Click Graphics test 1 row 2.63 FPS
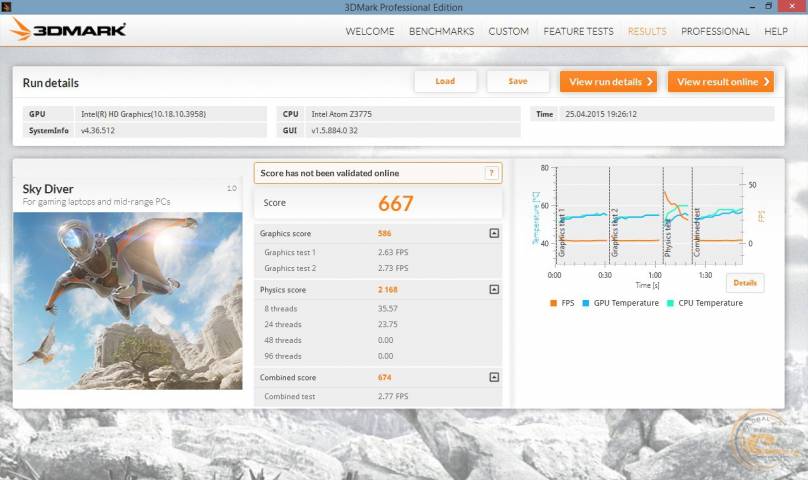Image resolution: width=808 pixels, height=480 pixels. pyautogui.click(x=378, y=252)
